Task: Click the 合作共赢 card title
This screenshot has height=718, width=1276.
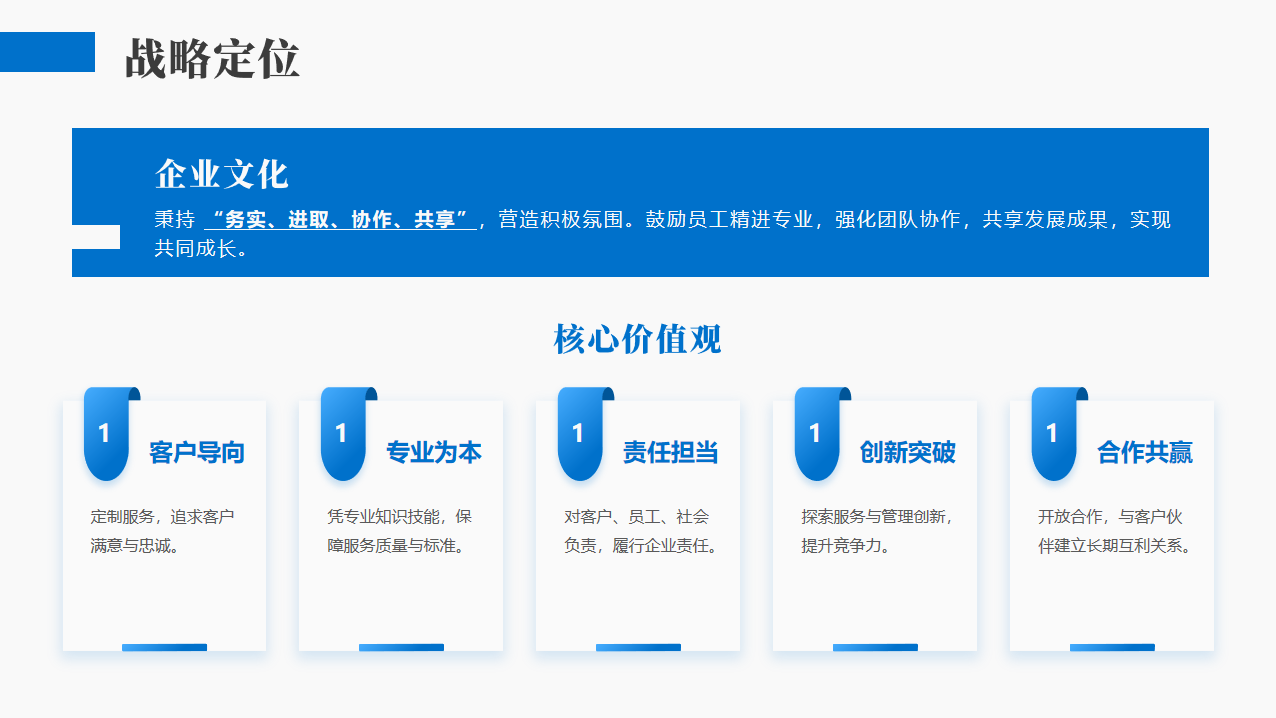Action: pyautogui.click(x=1145, y=452)
